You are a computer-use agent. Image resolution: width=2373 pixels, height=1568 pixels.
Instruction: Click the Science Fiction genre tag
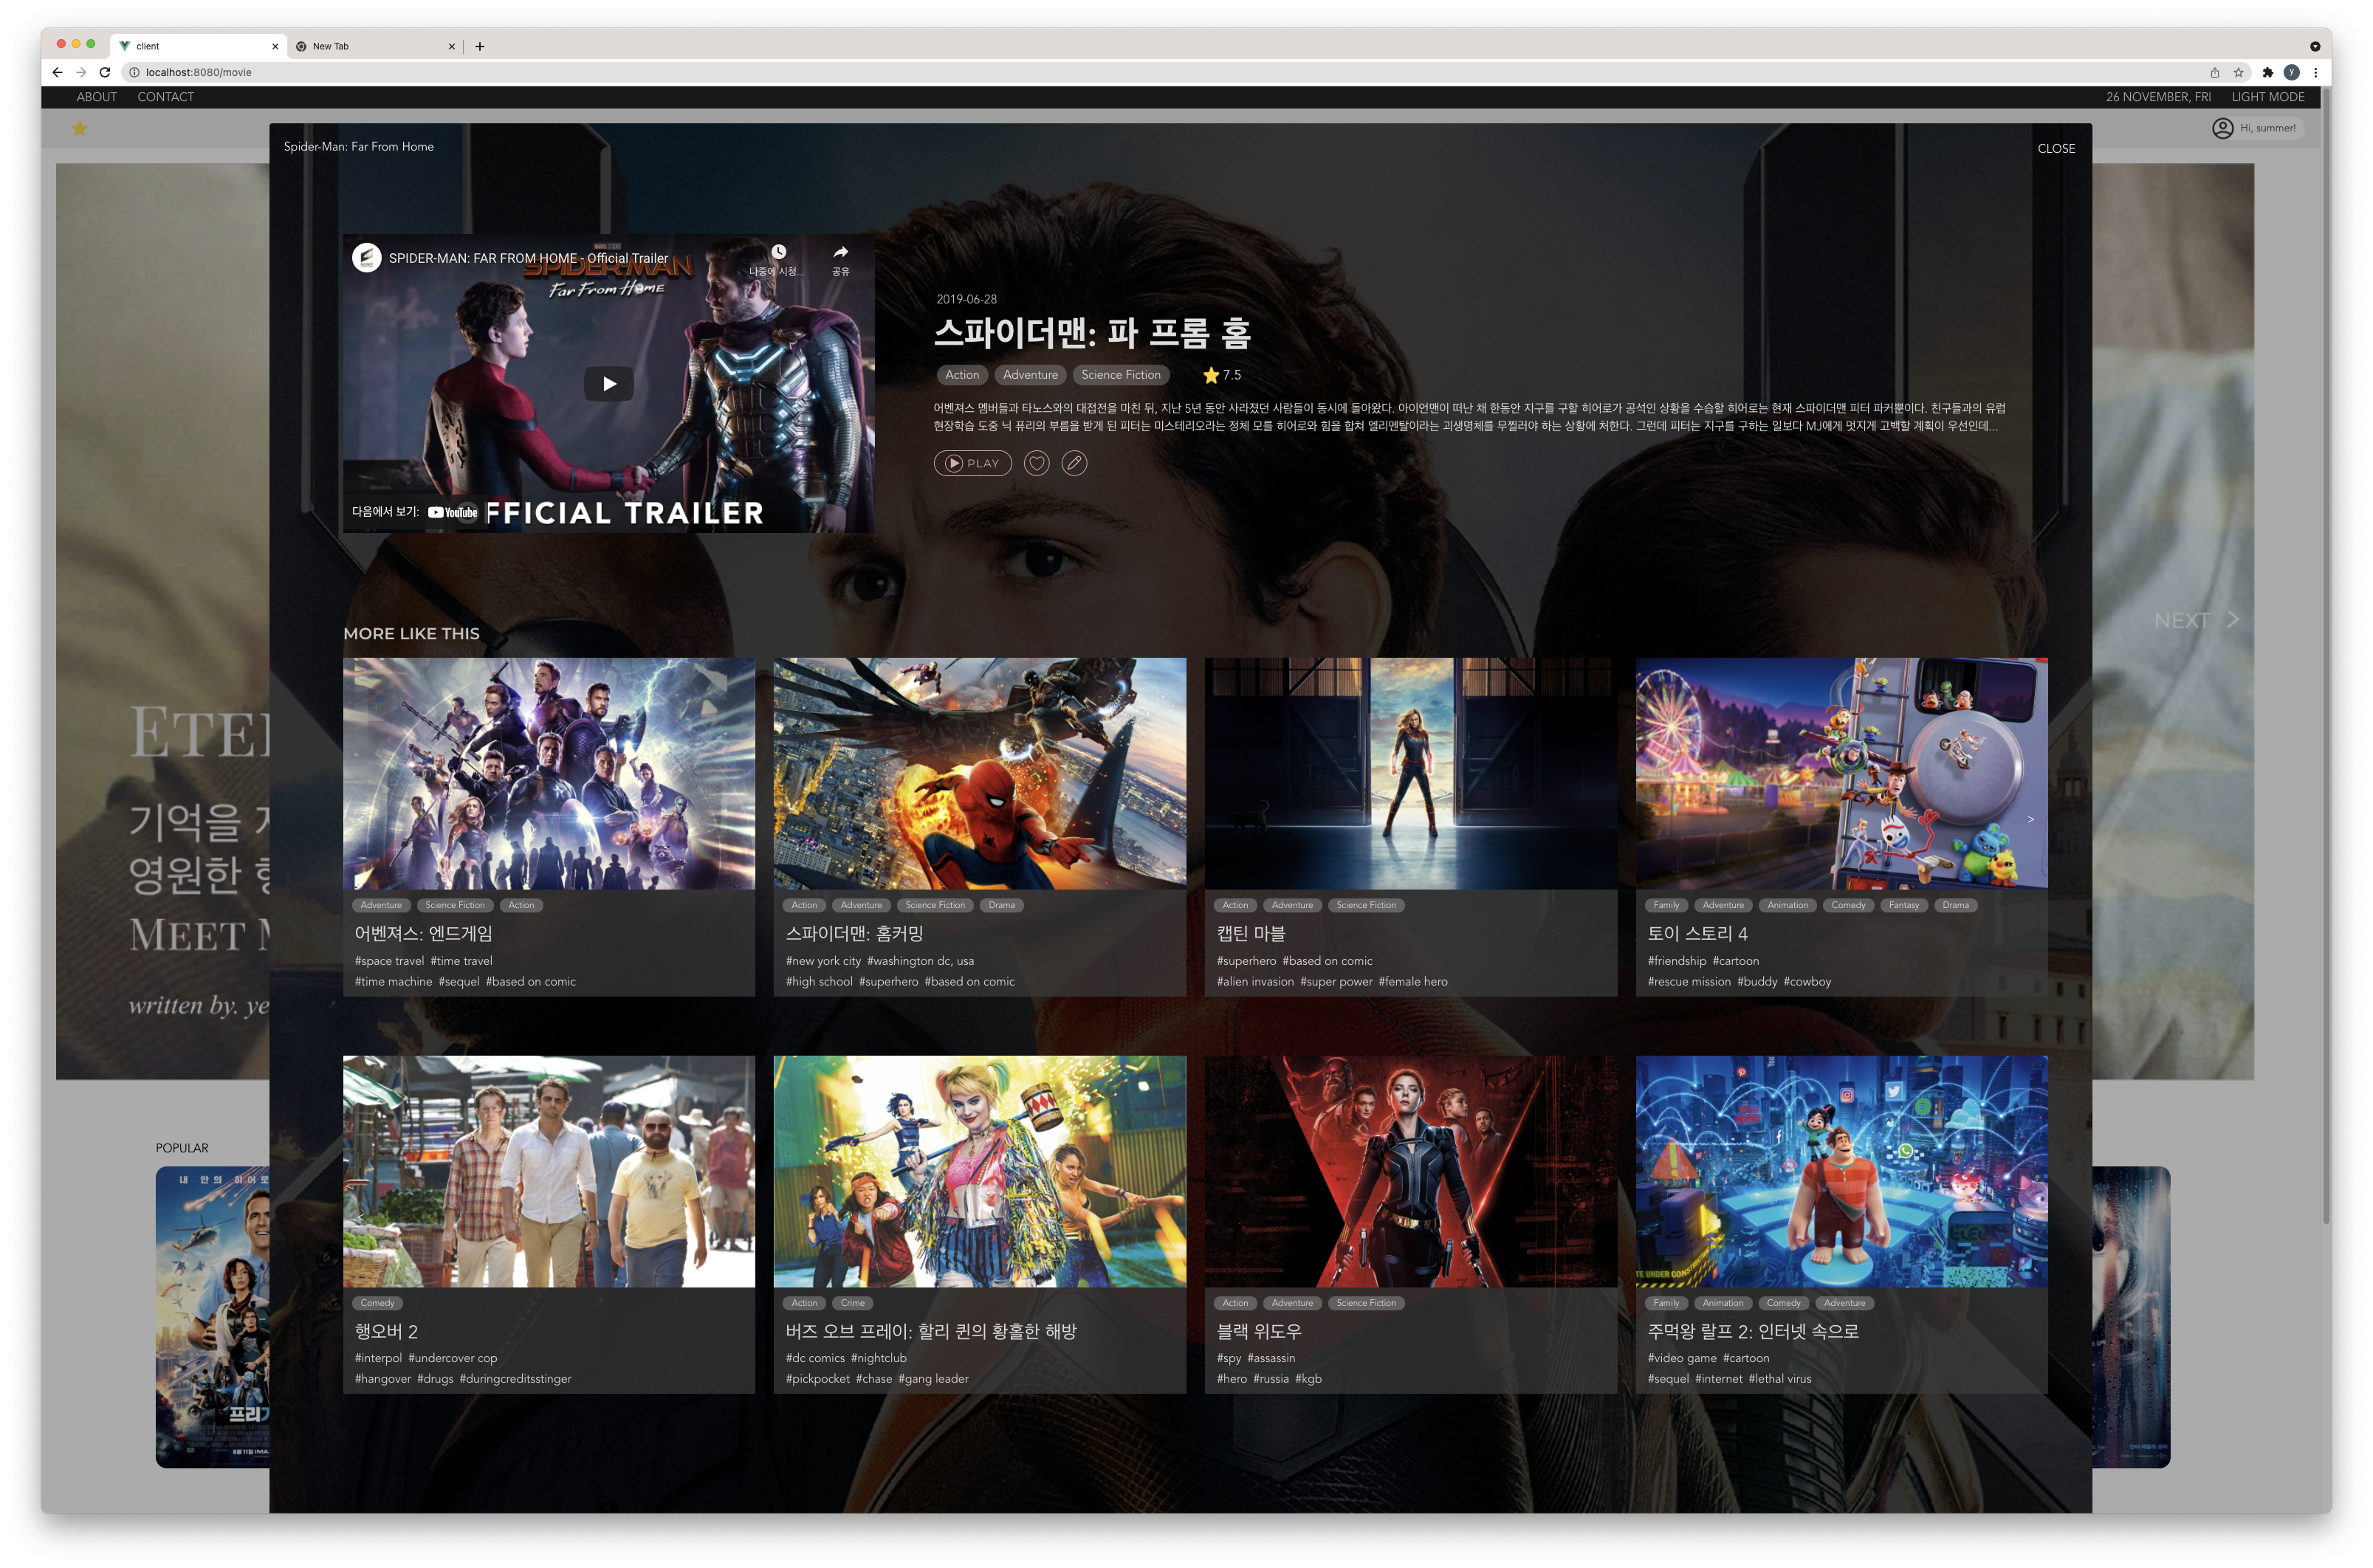point(1120,375)
